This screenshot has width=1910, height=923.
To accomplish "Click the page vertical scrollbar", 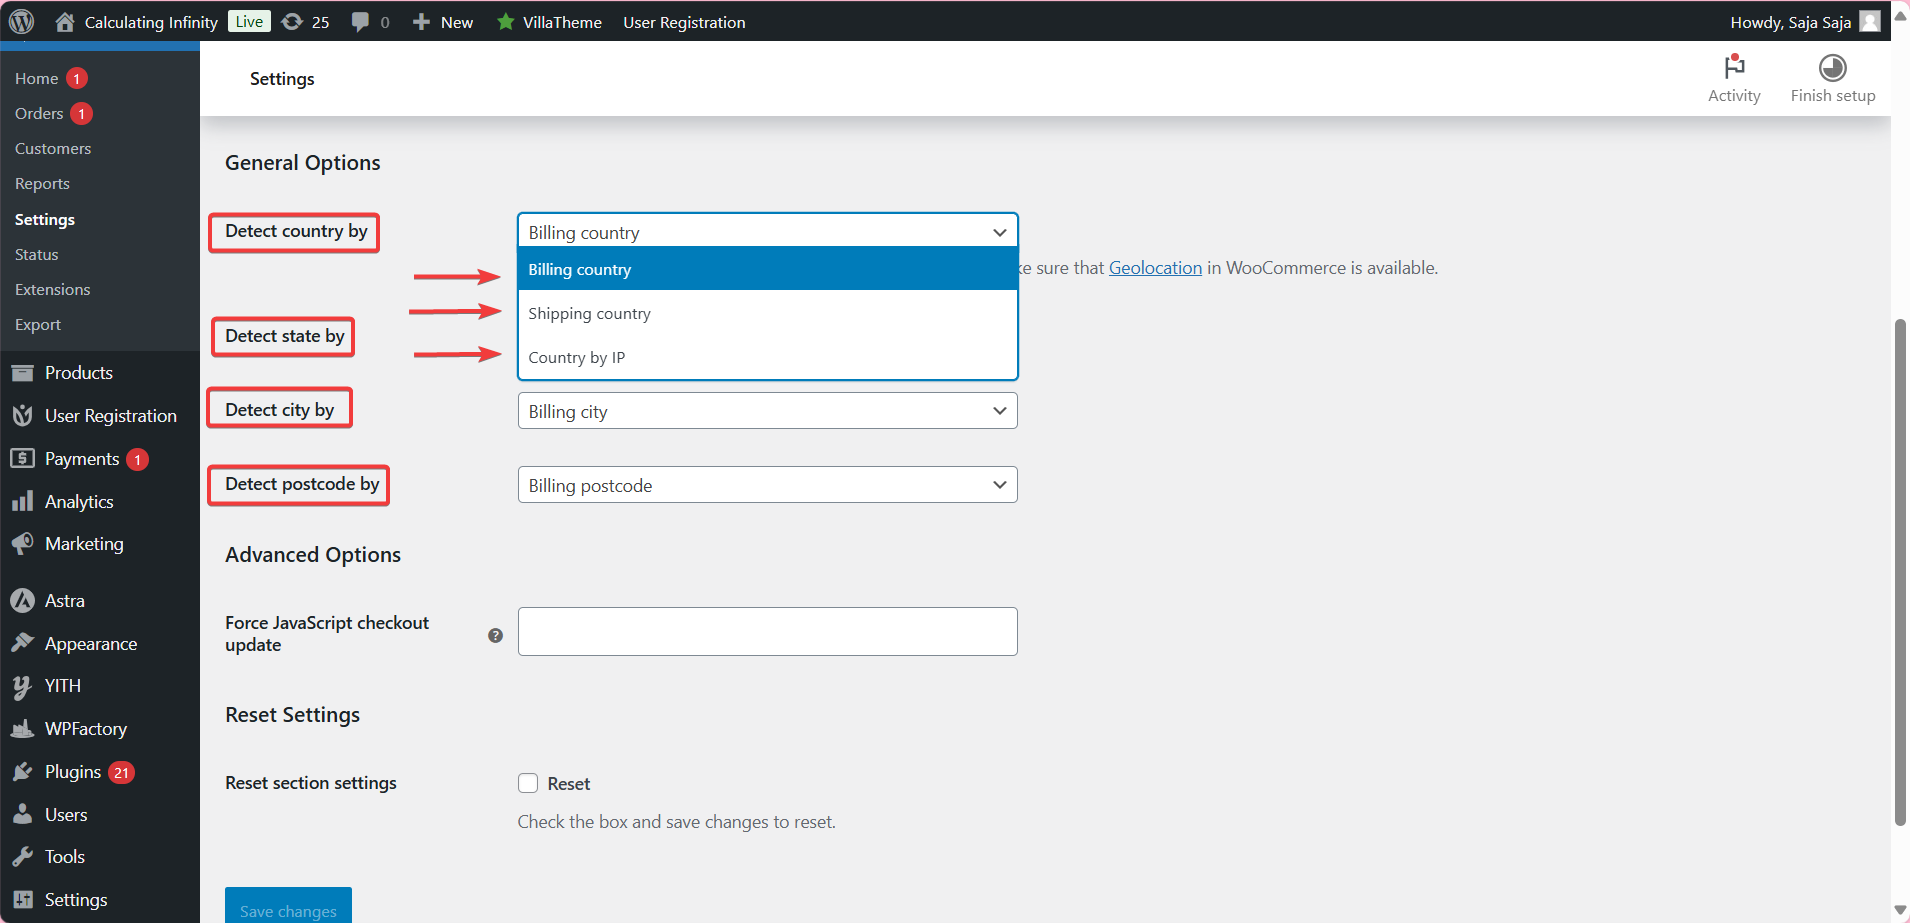I will (x=1900, y=572).
